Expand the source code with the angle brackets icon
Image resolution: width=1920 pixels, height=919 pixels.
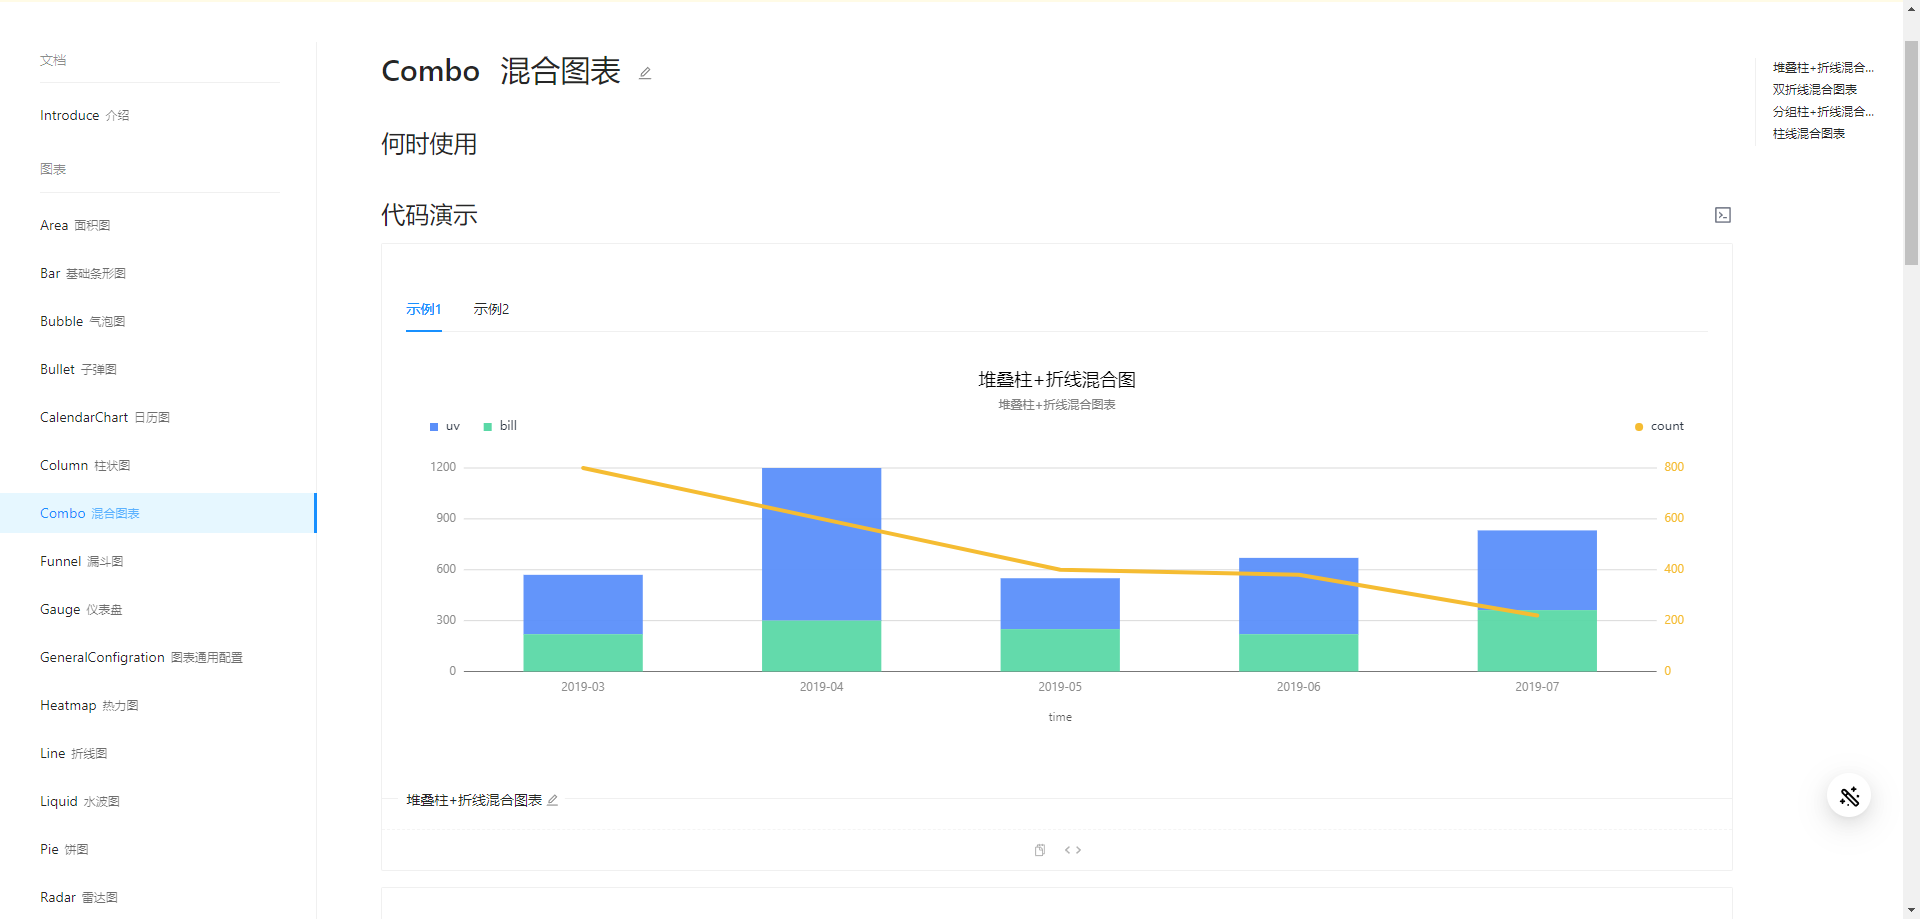pos(1073,849)
